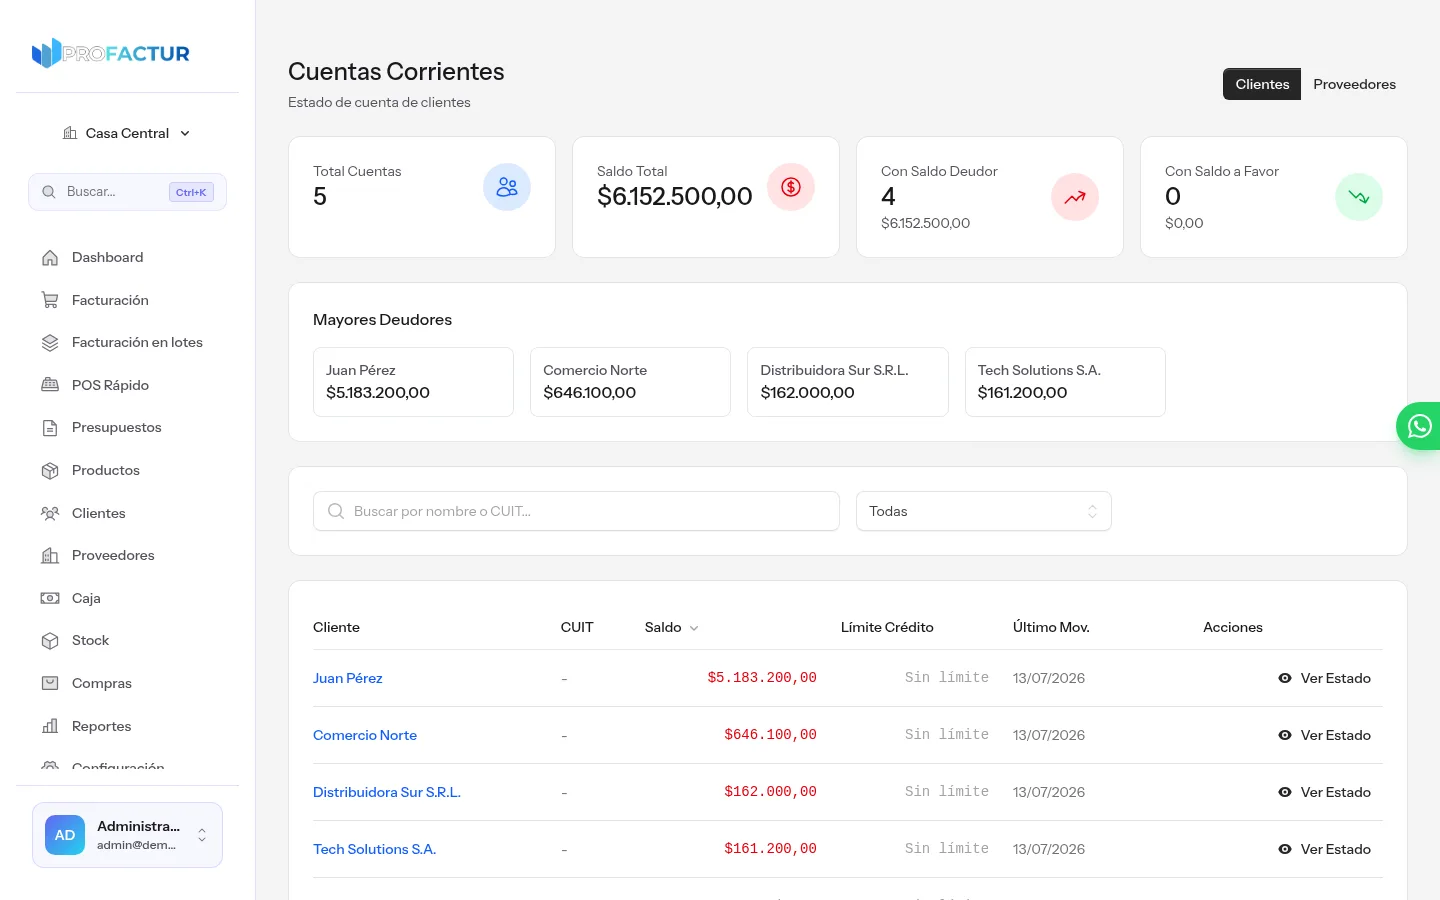Go to Facturación en lotes
This screenshot has width=1440, height=900.
[127, 343]
